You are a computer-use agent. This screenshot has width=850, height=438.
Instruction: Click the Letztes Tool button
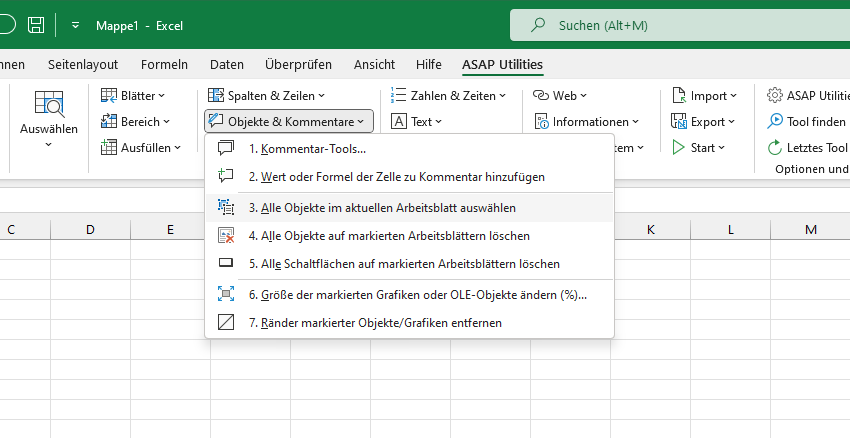[807, 147]
